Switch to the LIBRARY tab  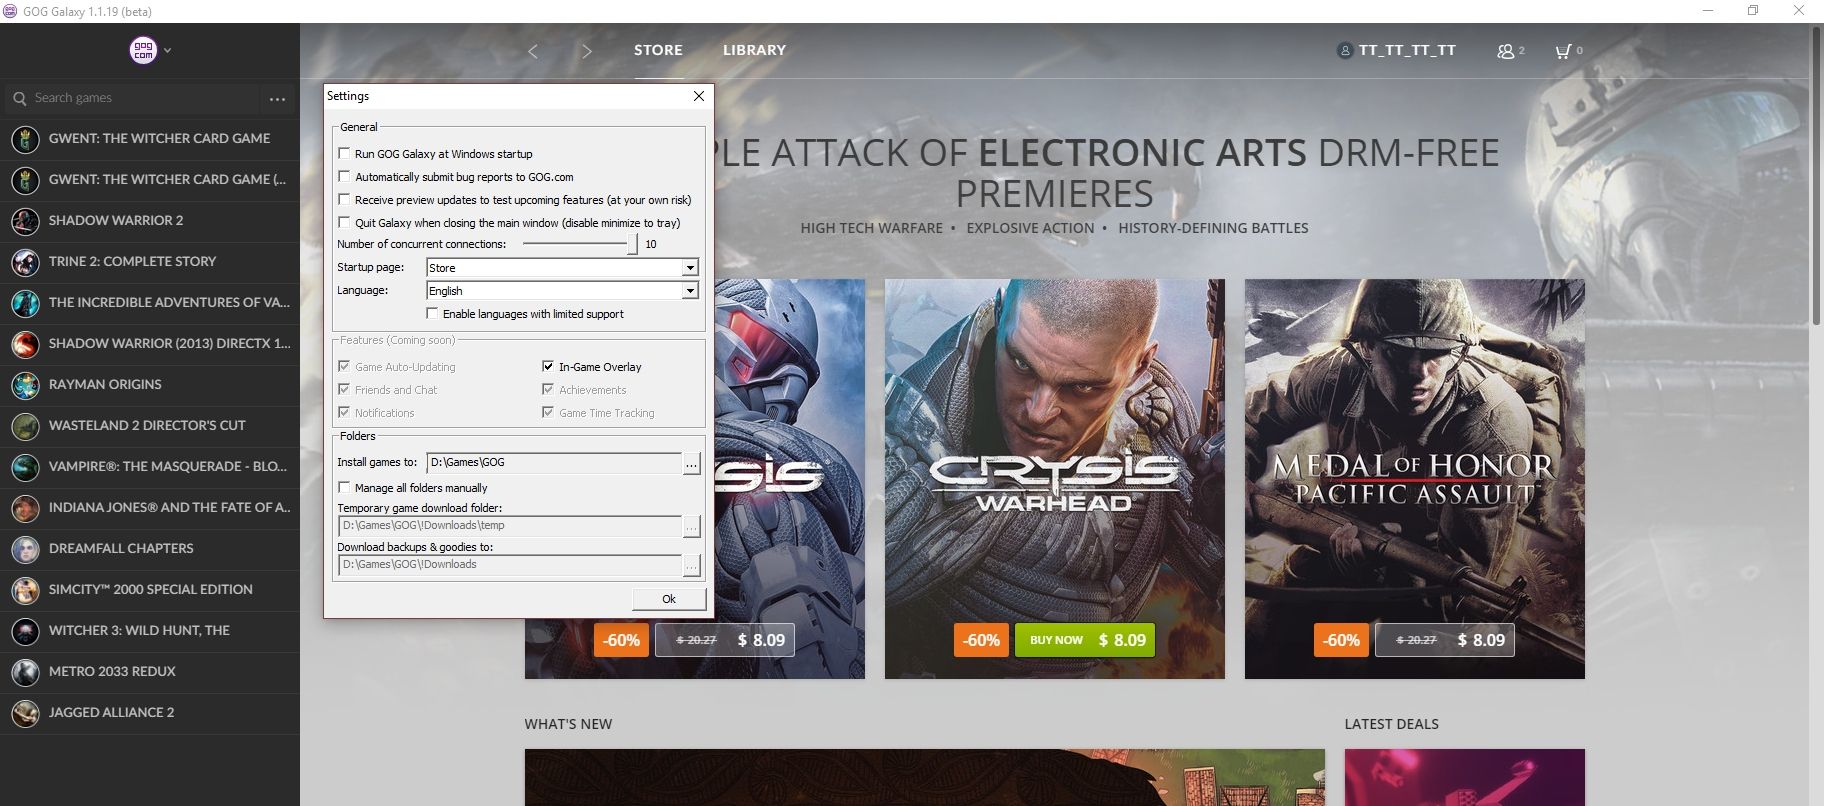(x=754, y=50)
